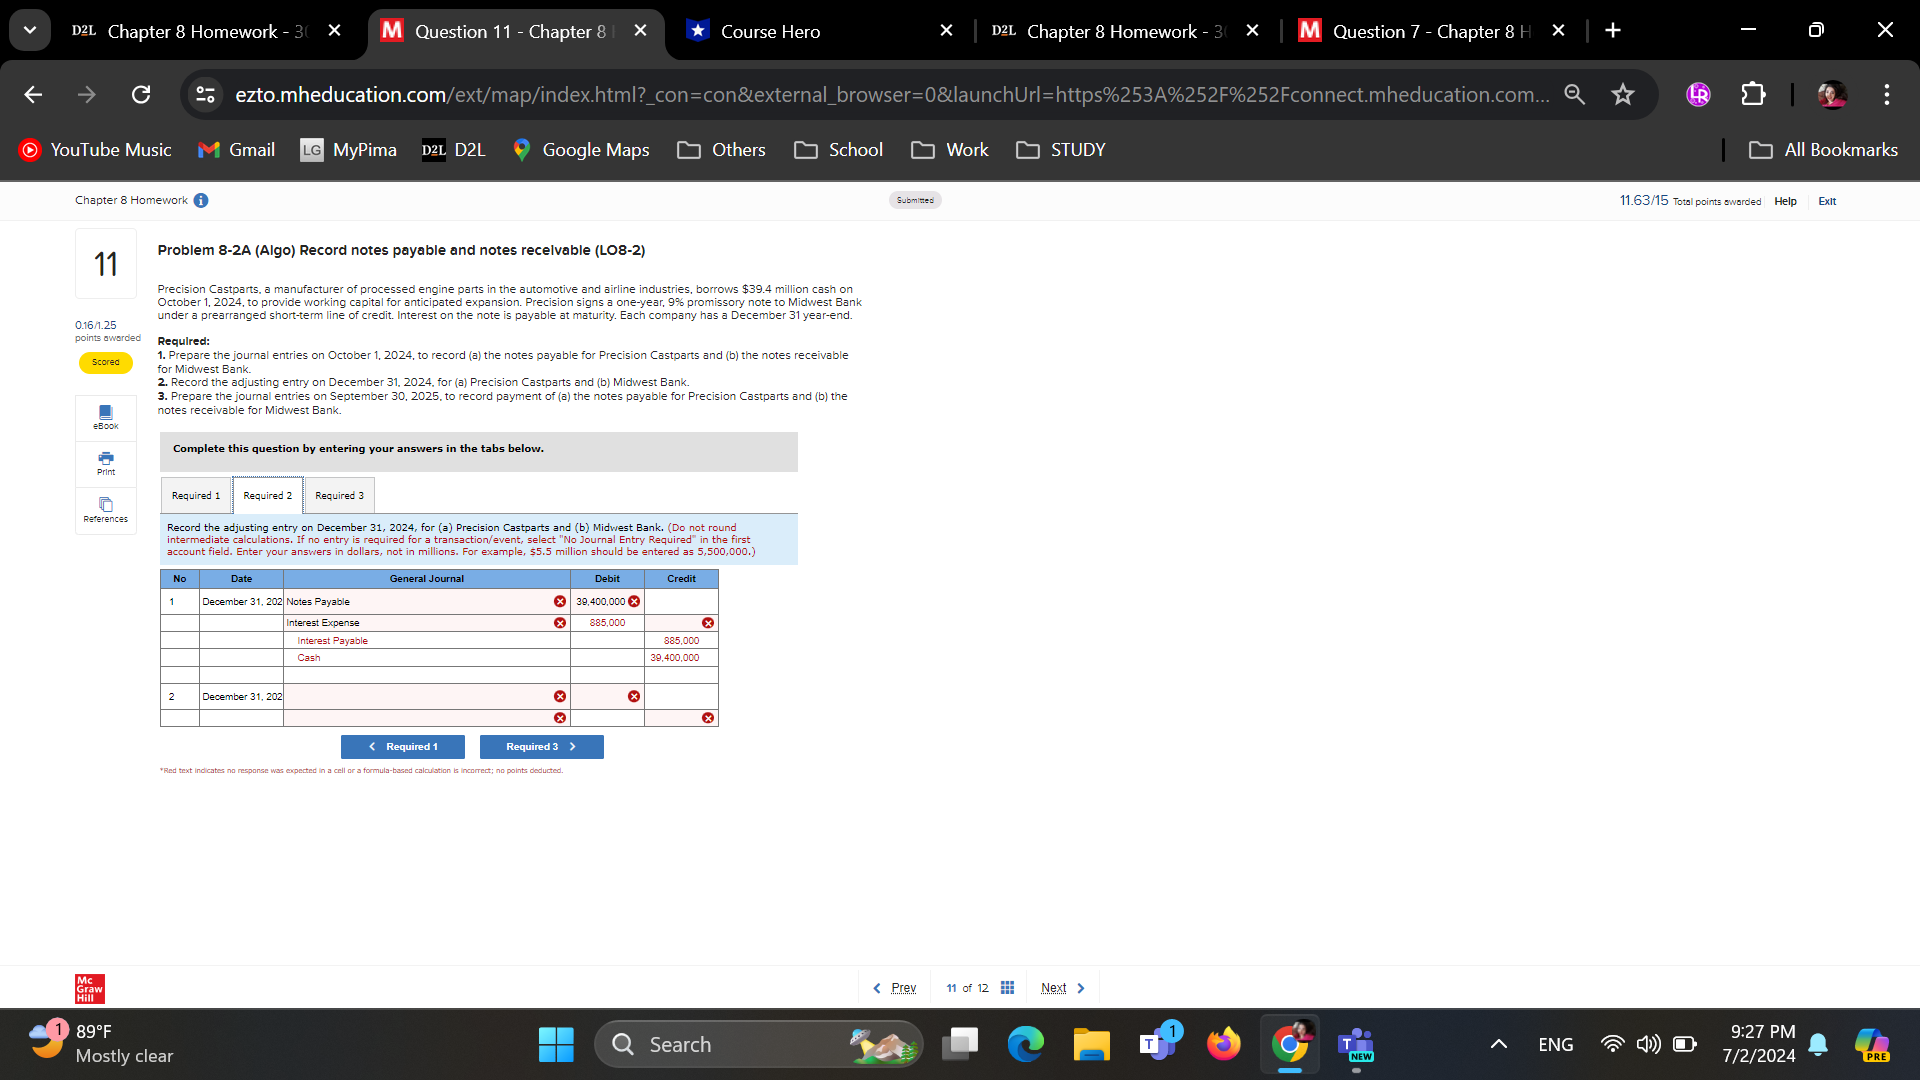Screen dimensions: 1920x1080
Task: Switch to the Required 1 tab
Action: pyautogui.click(x=195, y=495)
